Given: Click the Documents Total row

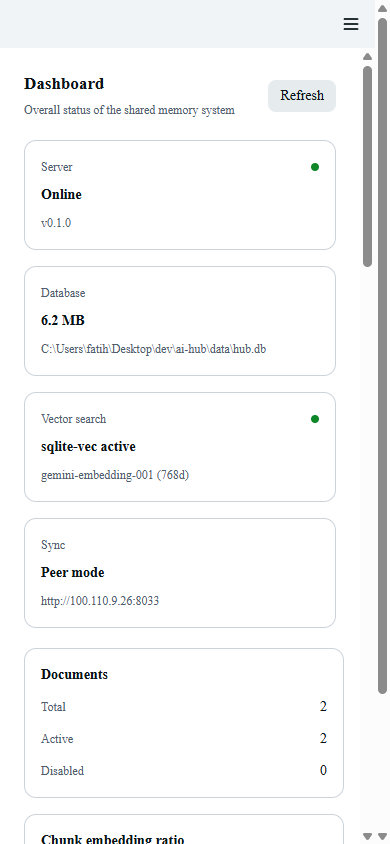Looking at the screenshot, I should coord(184,707).
